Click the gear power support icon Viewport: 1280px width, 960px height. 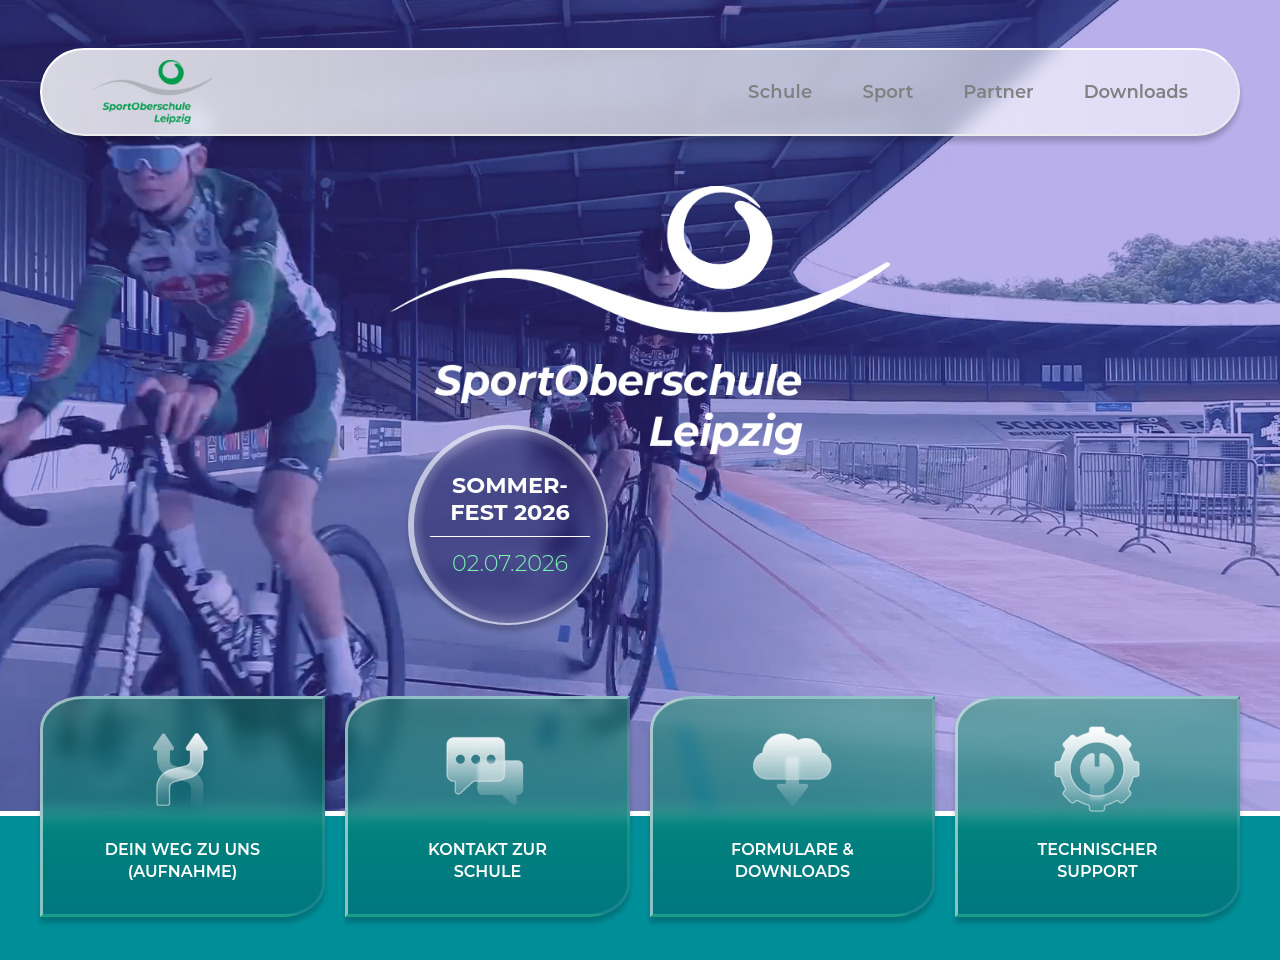[x=1097, y=769]
